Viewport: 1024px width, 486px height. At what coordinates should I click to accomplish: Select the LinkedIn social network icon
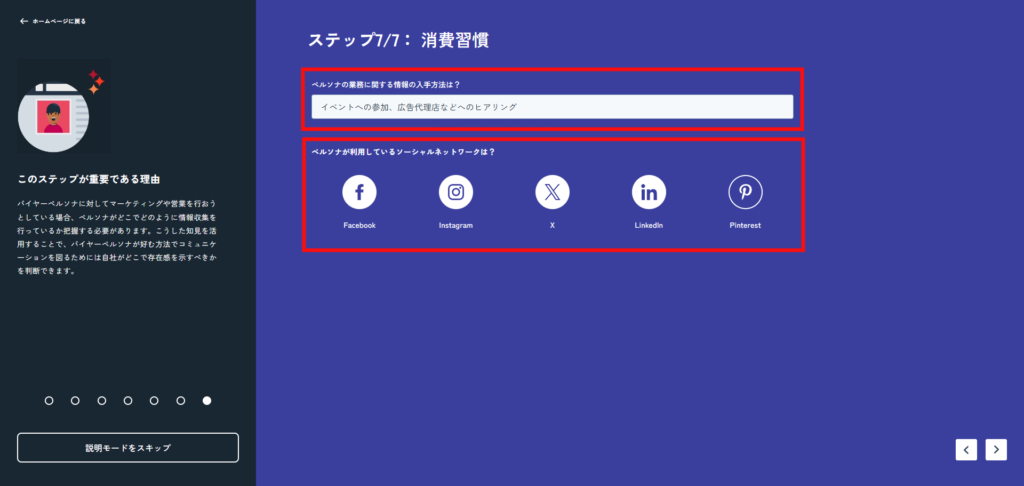pyautogui.click(x=648, y=192)
